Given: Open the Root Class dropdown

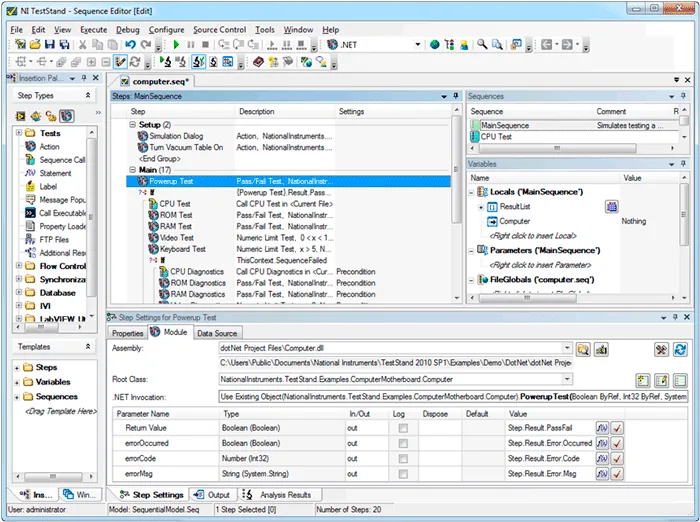Looking at the screenshot, I should (567, 379).
